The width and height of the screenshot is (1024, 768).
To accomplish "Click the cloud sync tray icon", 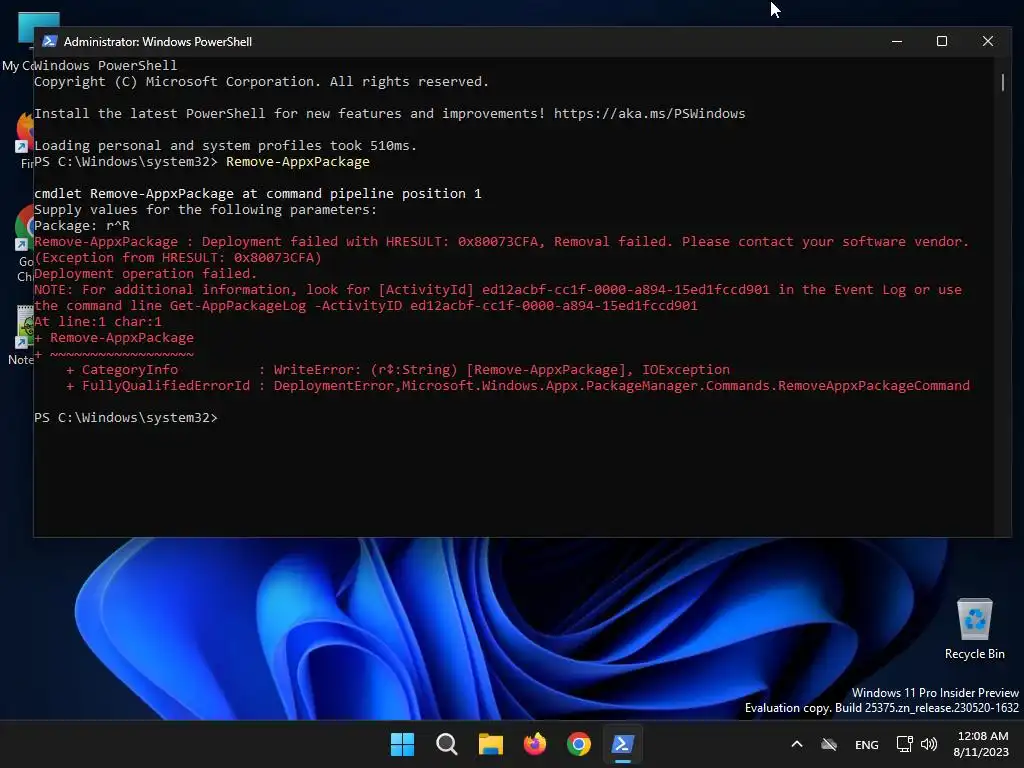I will 829,744.
